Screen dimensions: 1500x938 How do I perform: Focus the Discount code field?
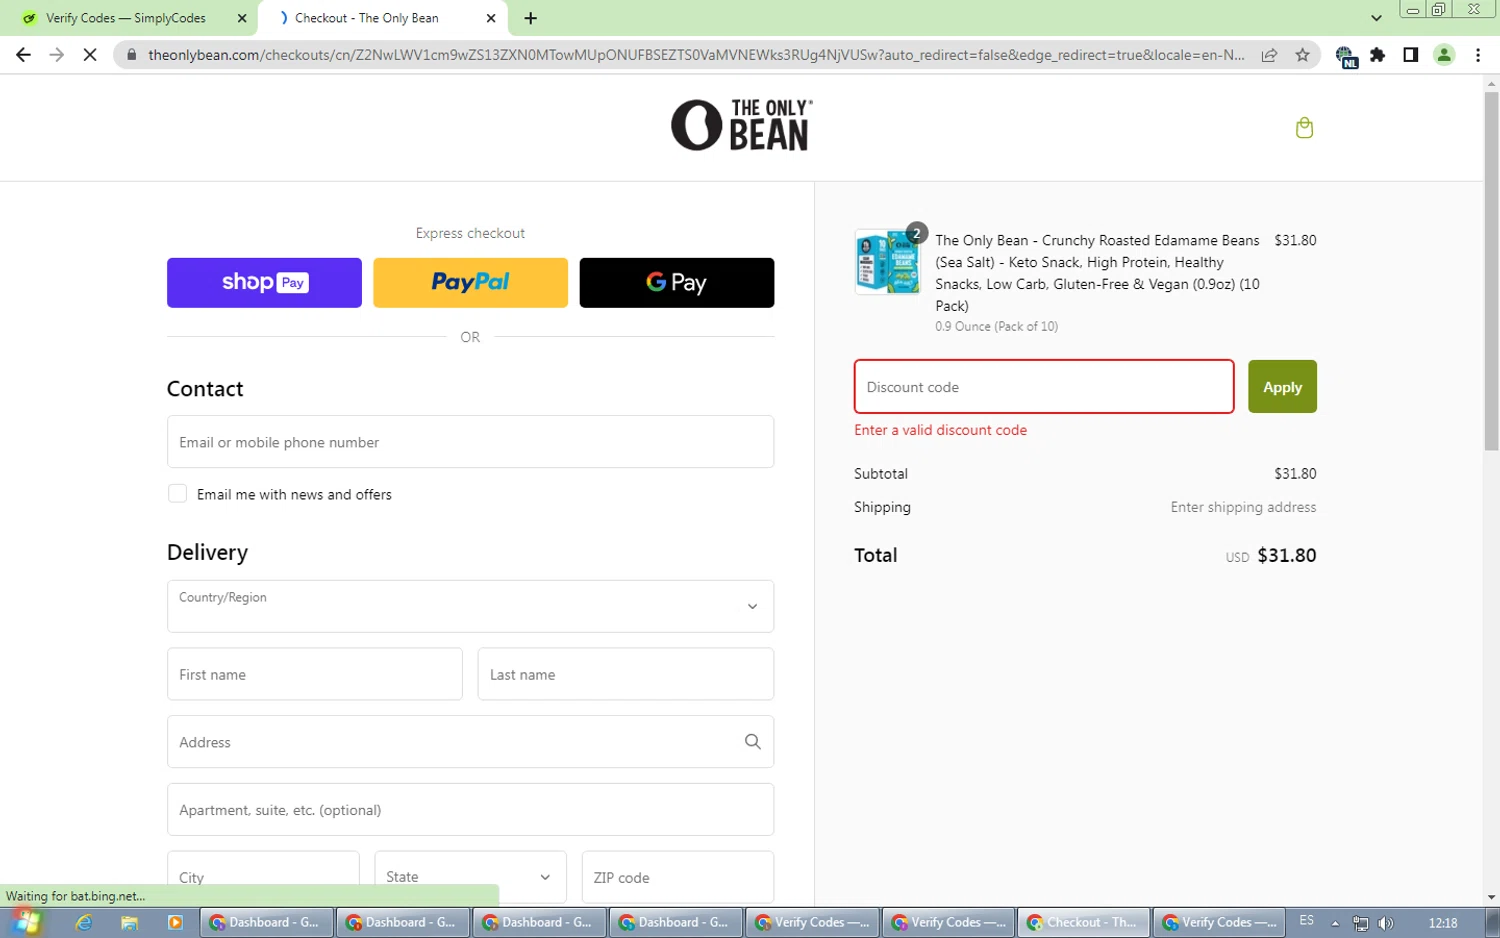point(1044,387)
